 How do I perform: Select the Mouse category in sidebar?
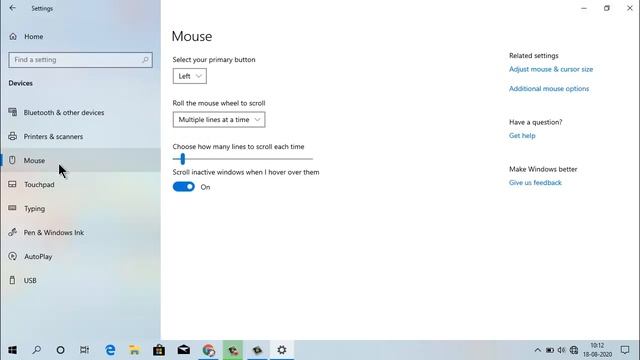pyautogui.click(x=80, y=160)
